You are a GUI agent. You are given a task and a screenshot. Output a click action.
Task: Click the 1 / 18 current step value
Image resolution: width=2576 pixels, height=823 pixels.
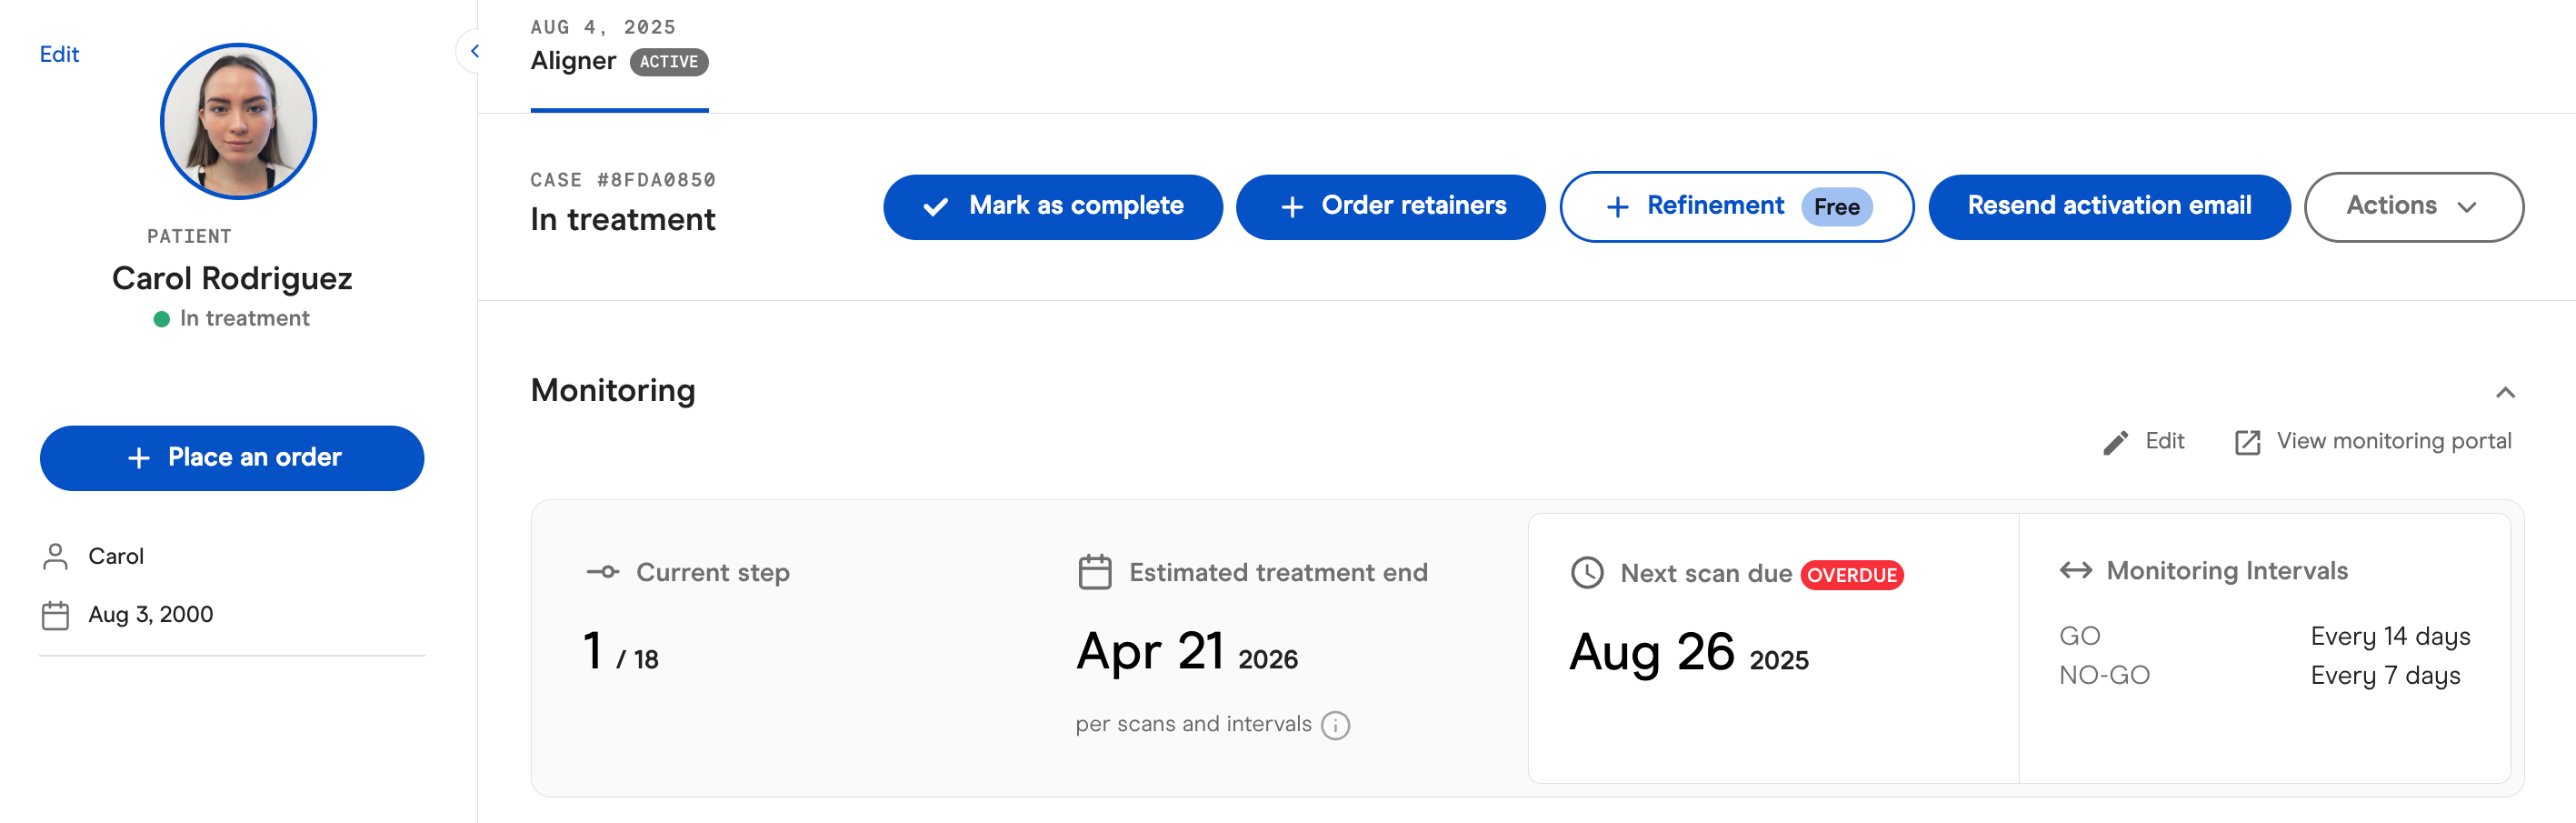click(620, 652)
